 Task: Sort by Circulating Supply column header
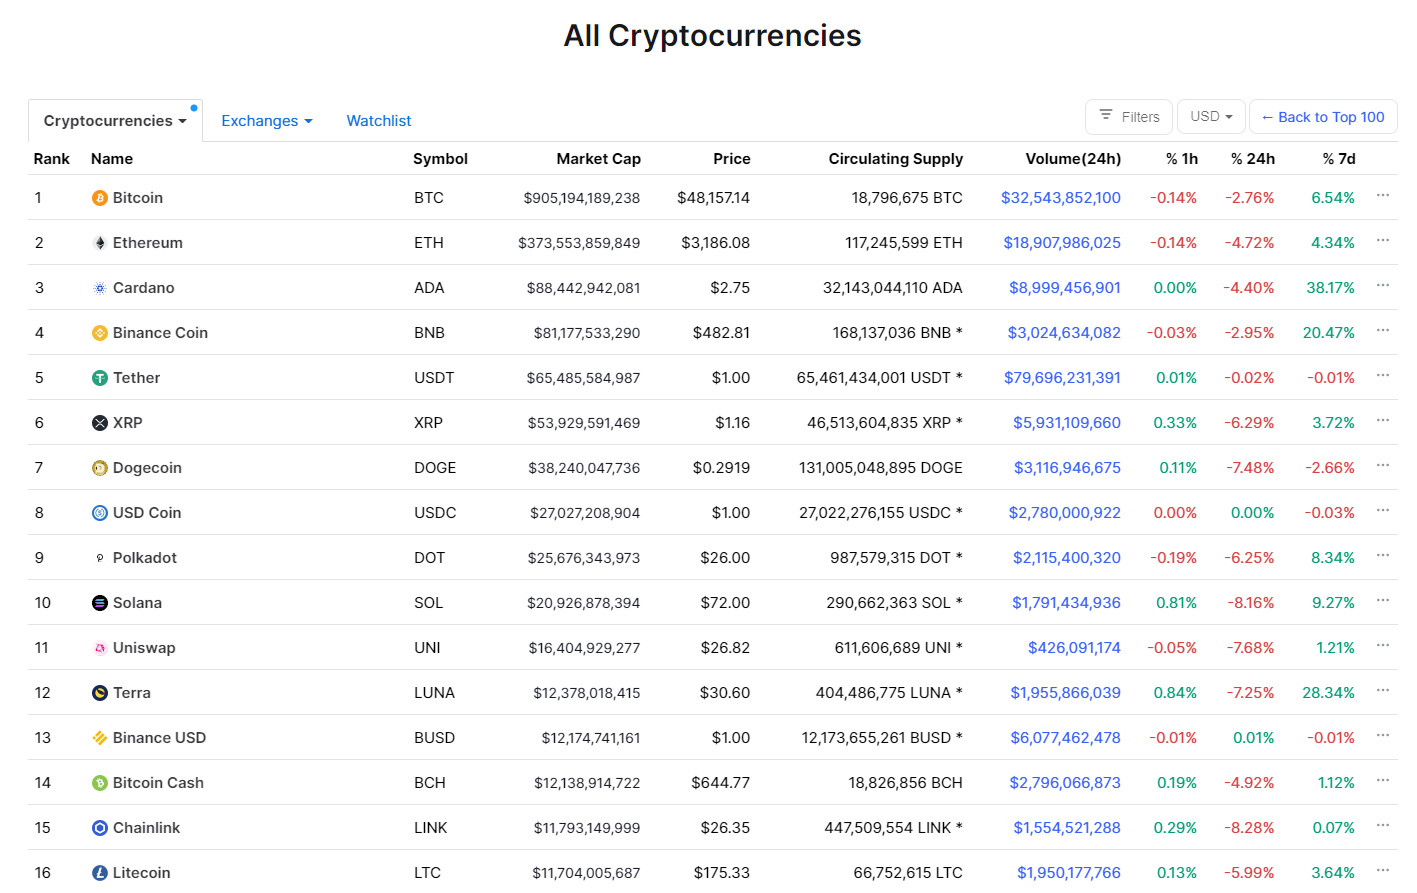click(x=896, y=159)
